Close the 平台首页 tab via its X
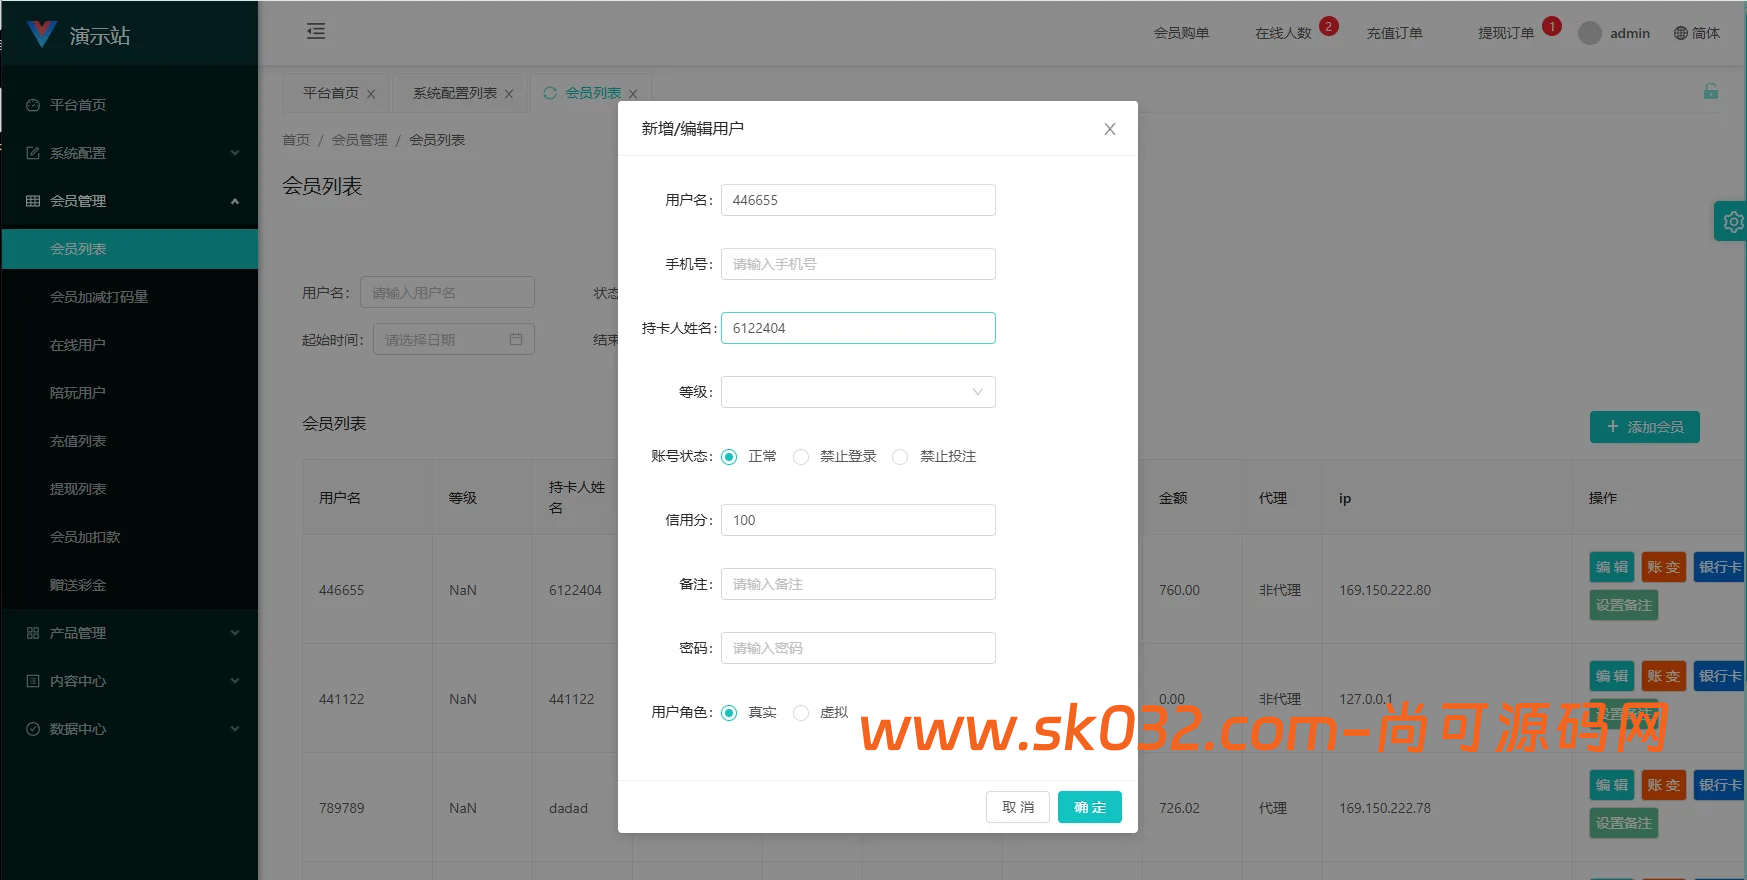 [x=371, y=94]
